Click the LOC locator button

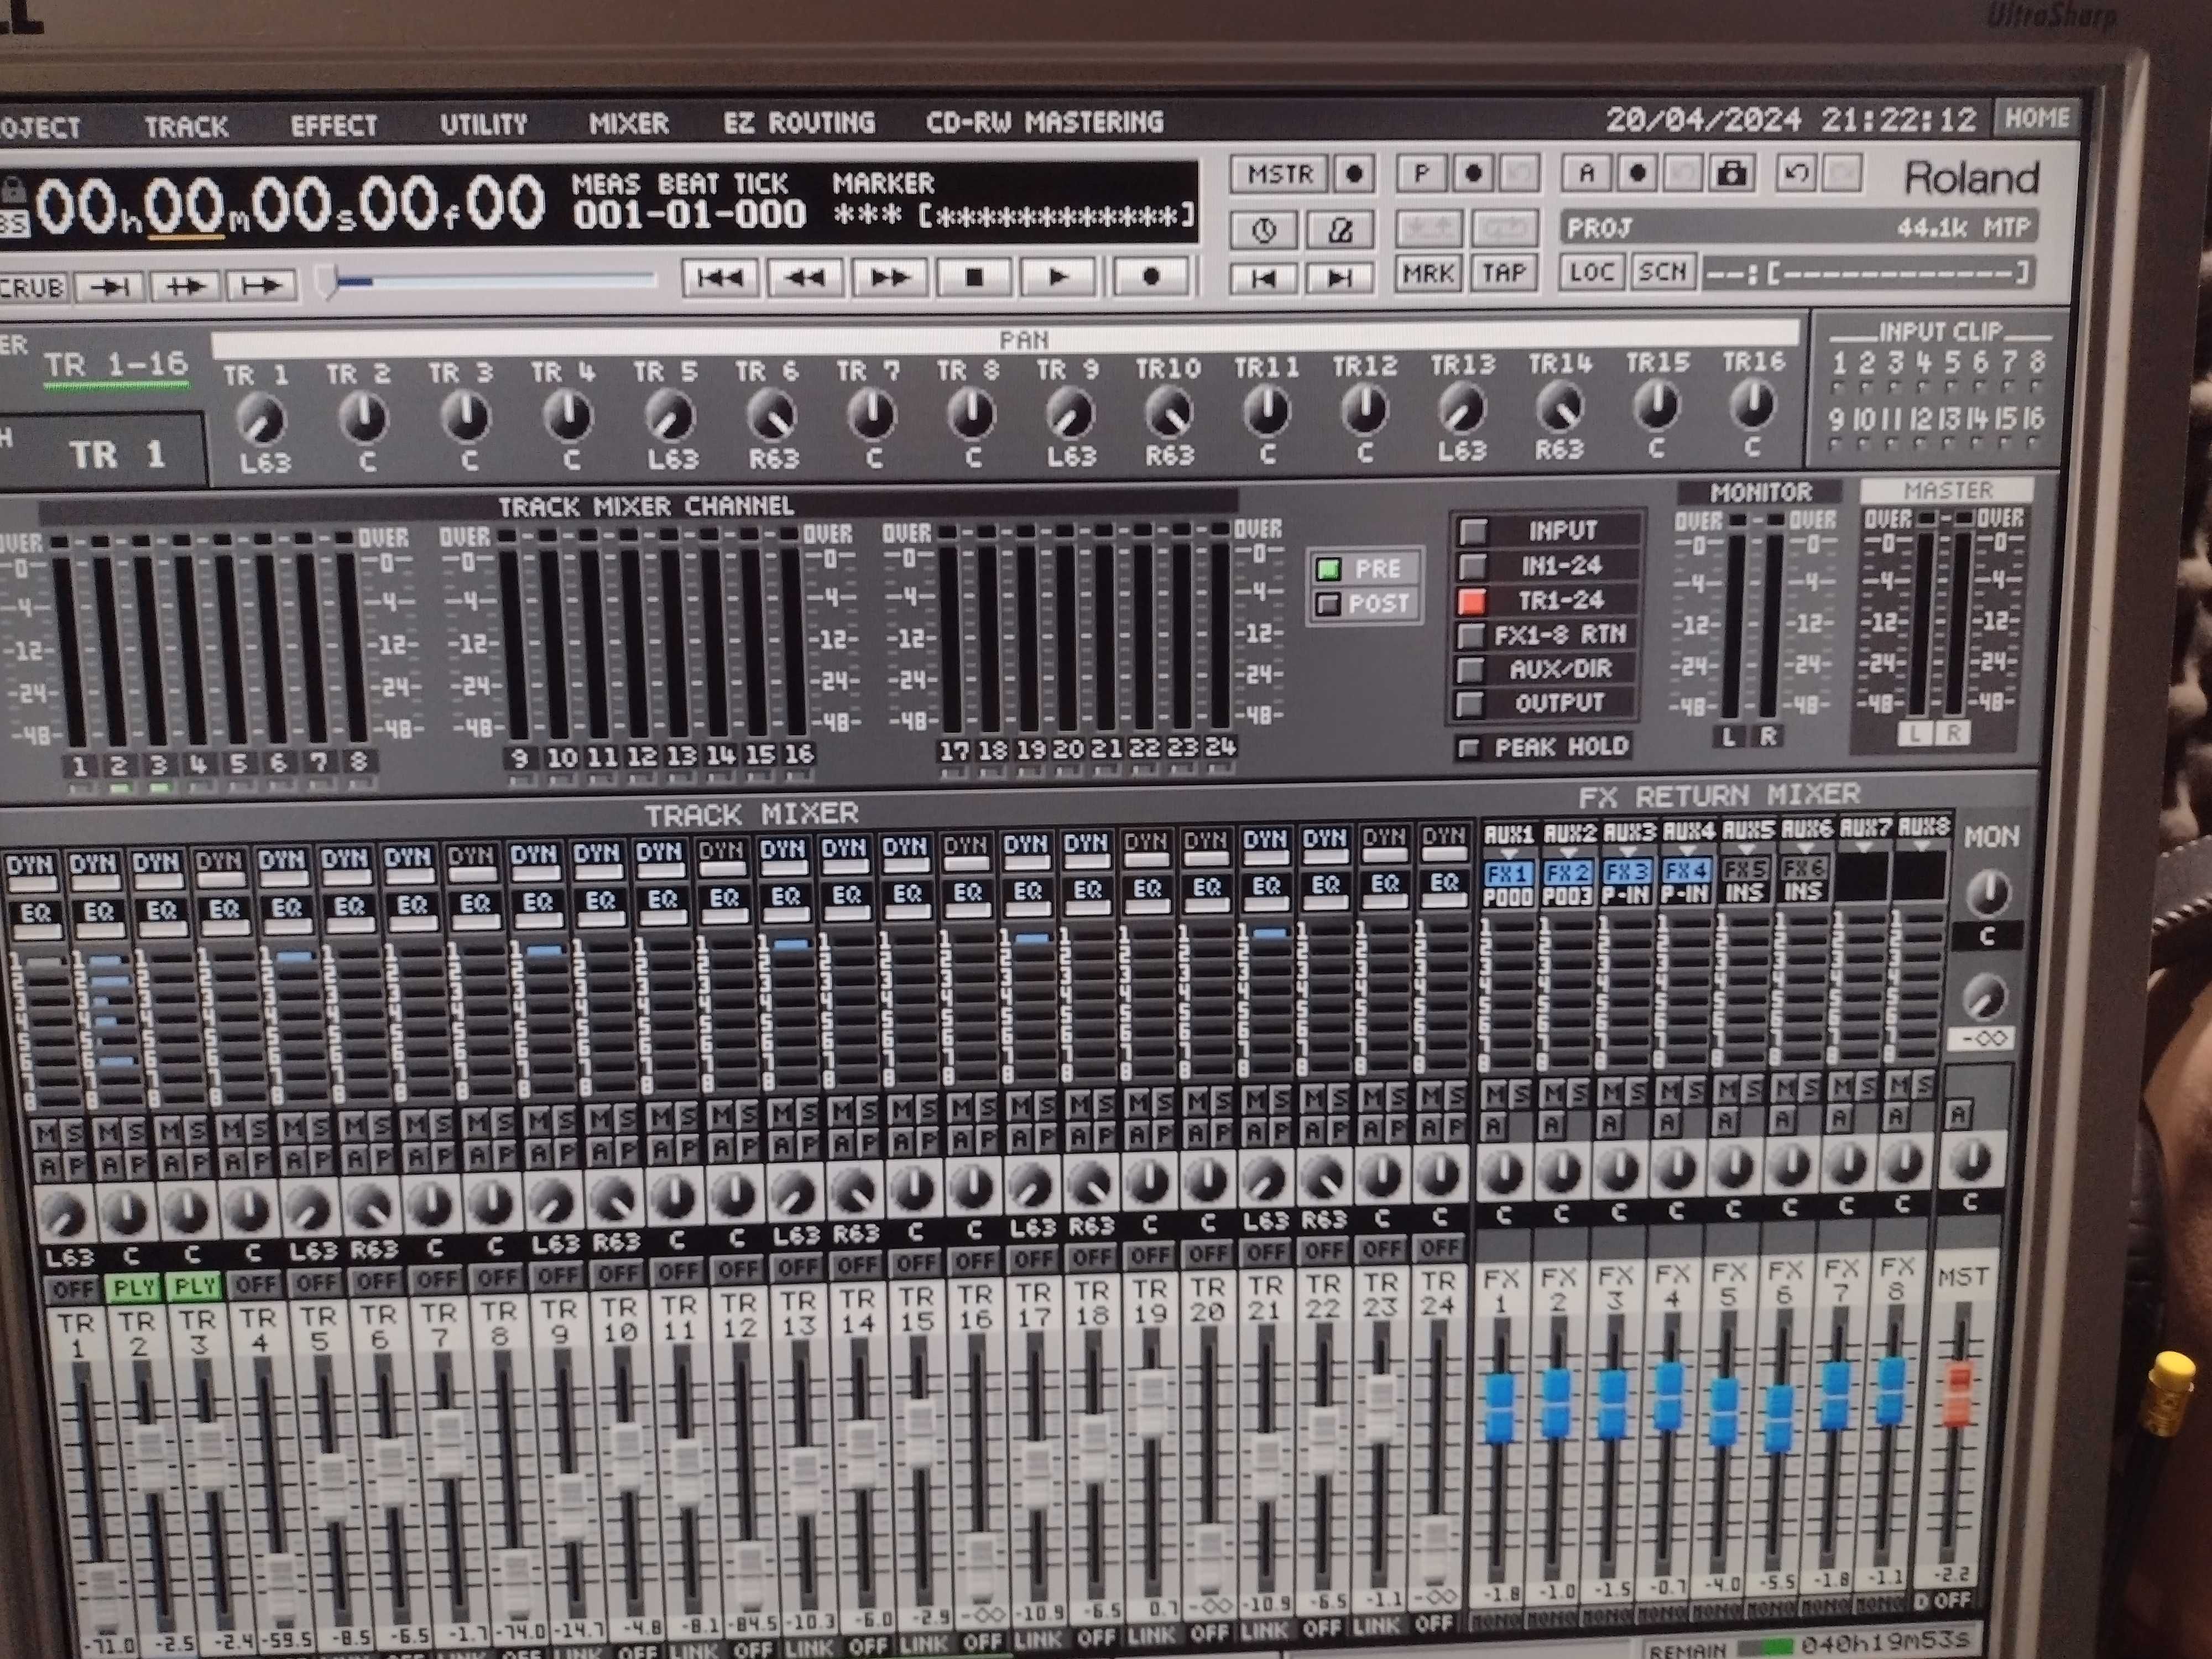(1591, 272)
